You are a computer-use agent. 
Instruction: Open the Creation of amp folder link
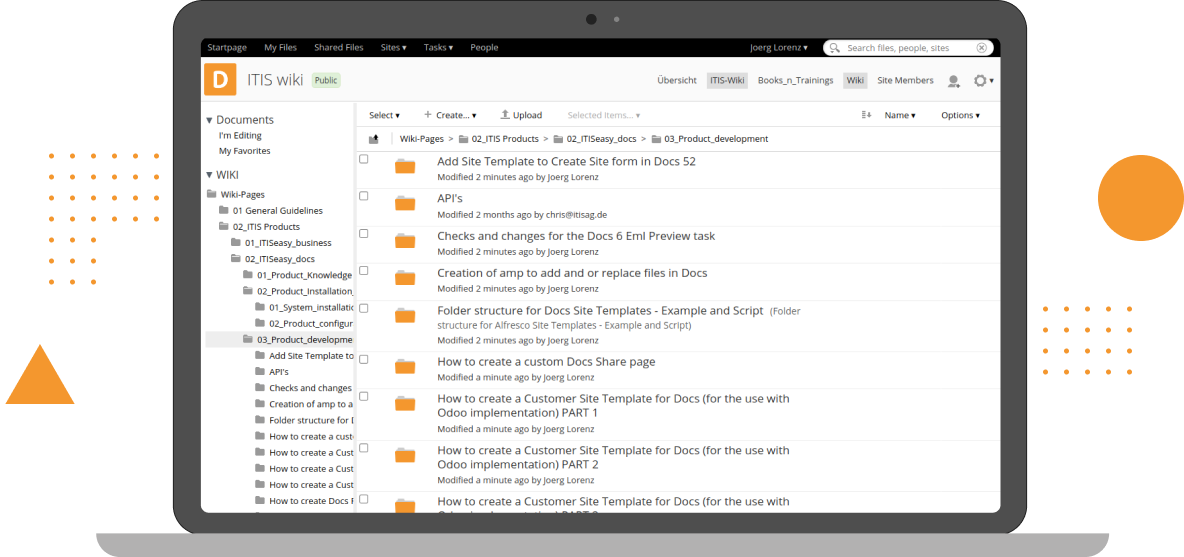point(572,273)
